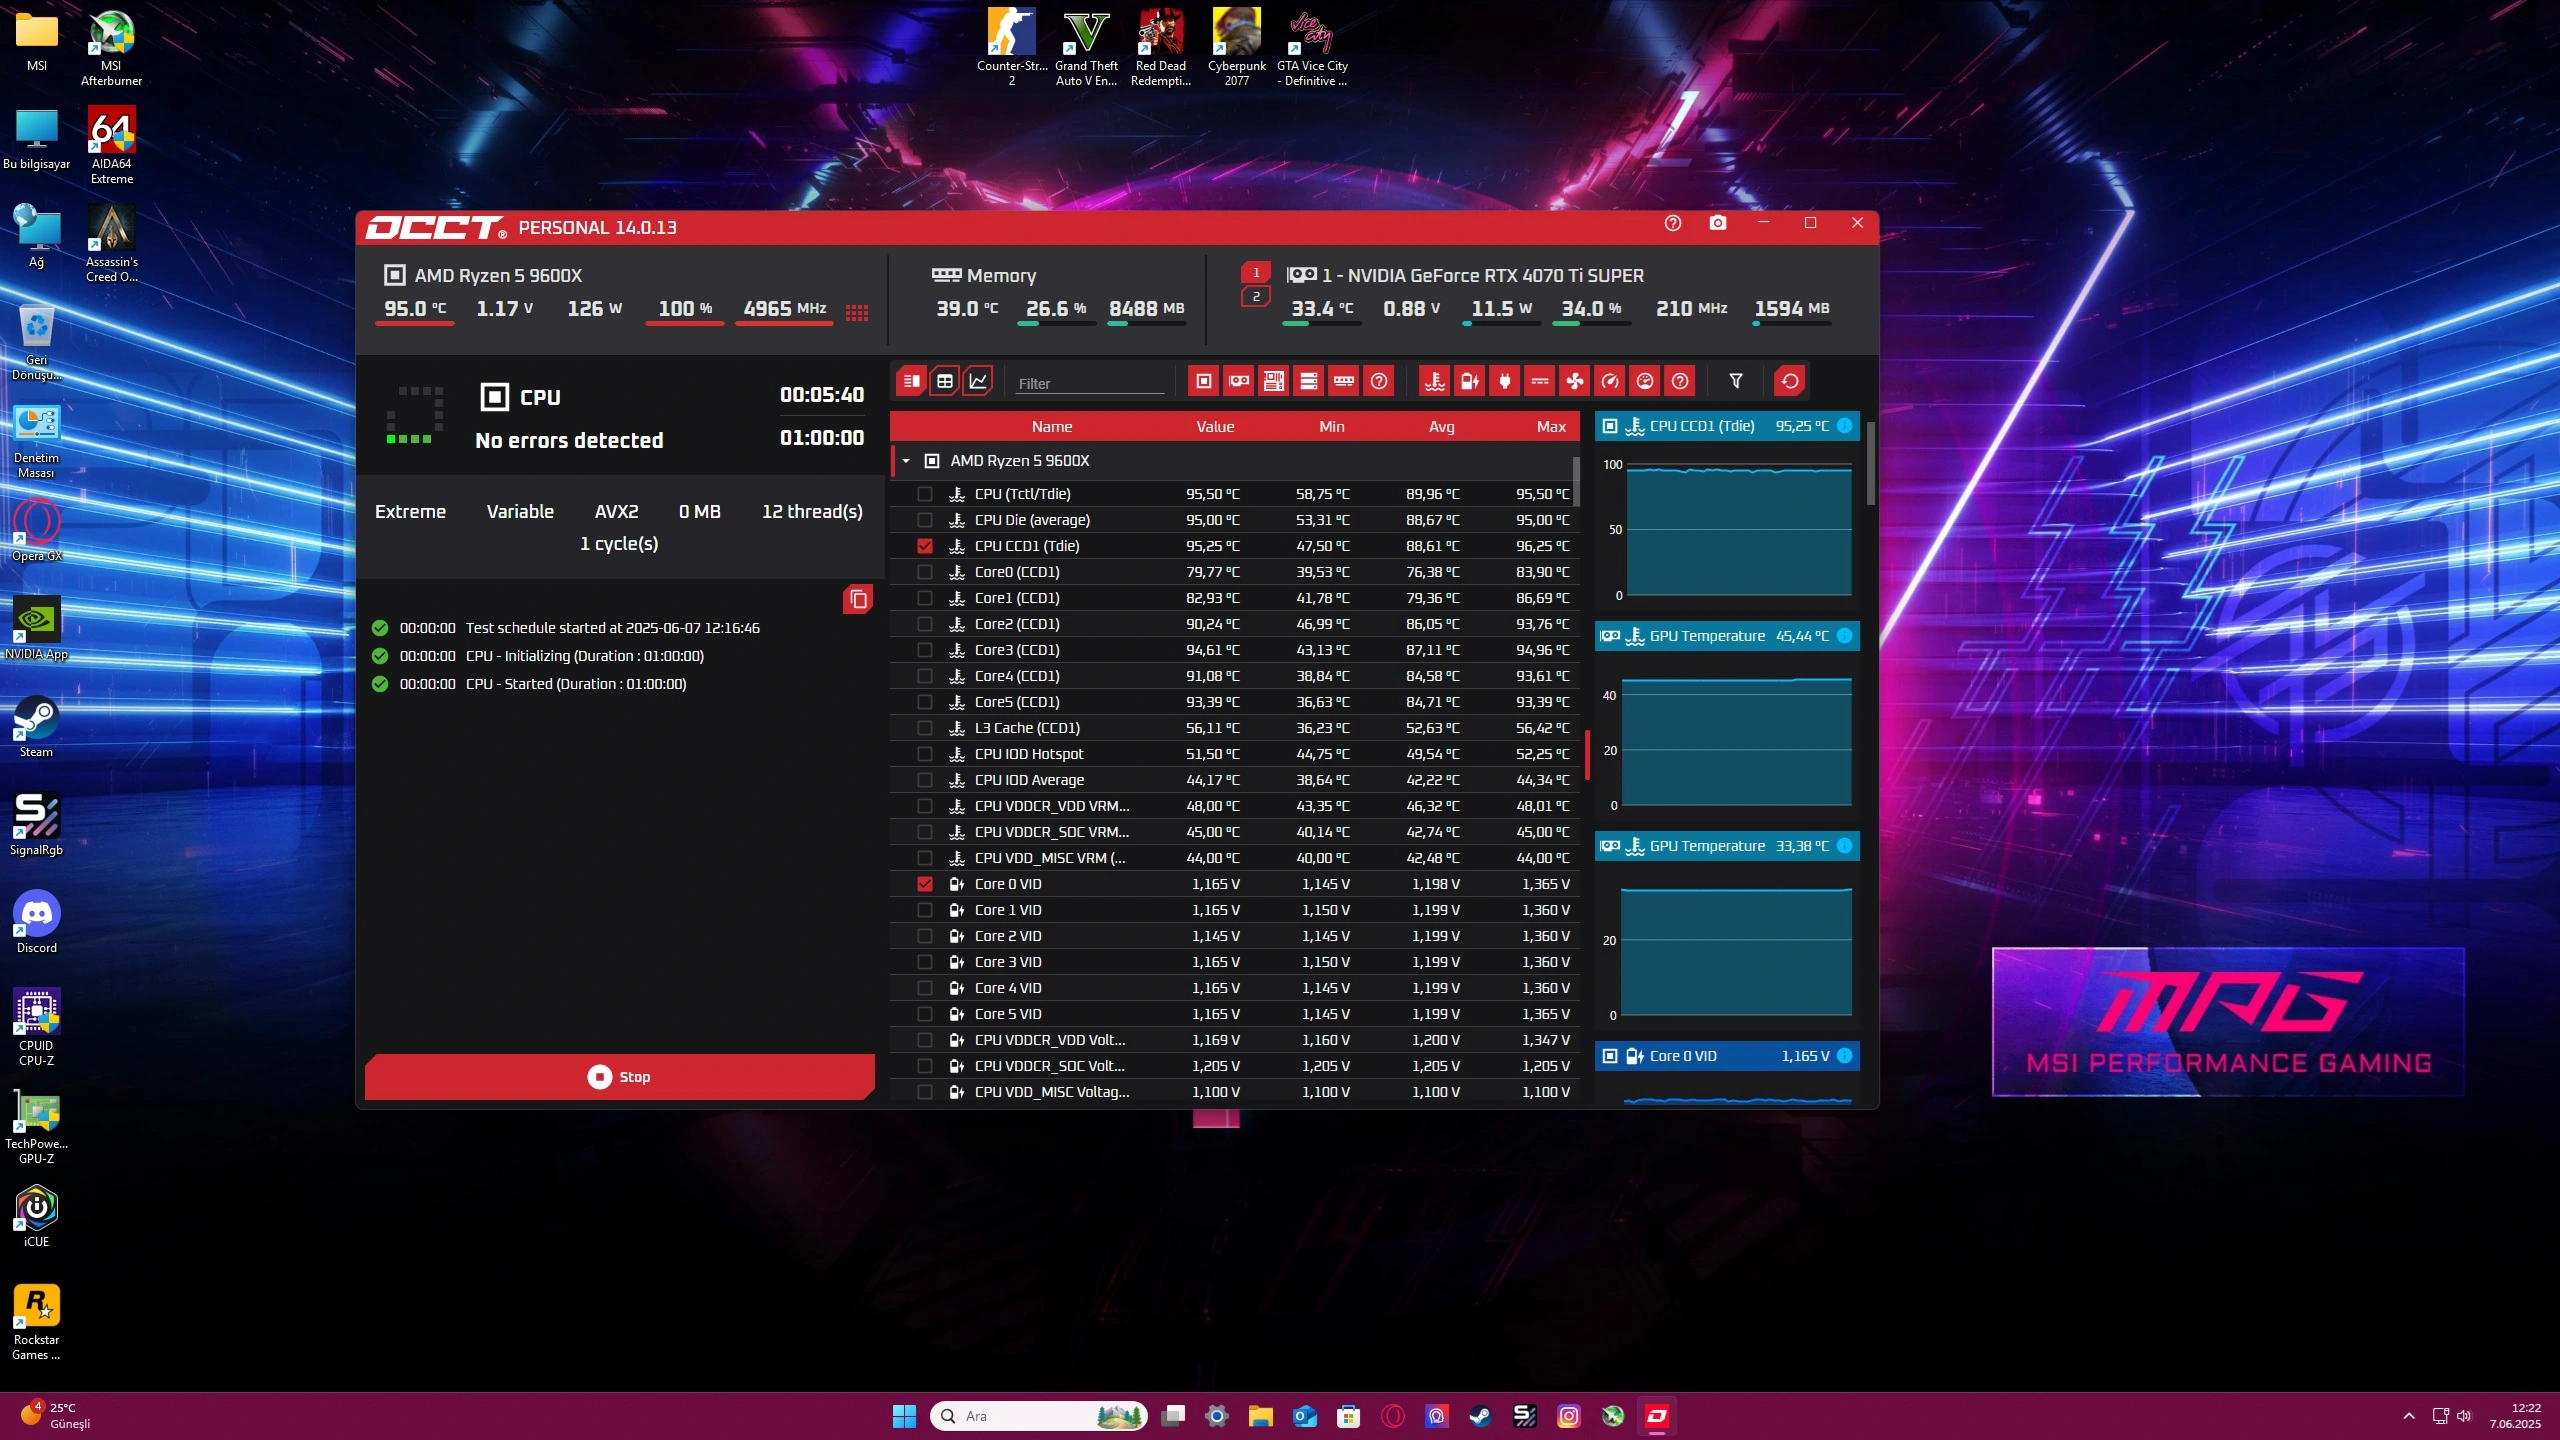This screenshot has width=2560, height=1440.
Task: Click the "No errors detected" status text
Action: (x=569, y=441)
